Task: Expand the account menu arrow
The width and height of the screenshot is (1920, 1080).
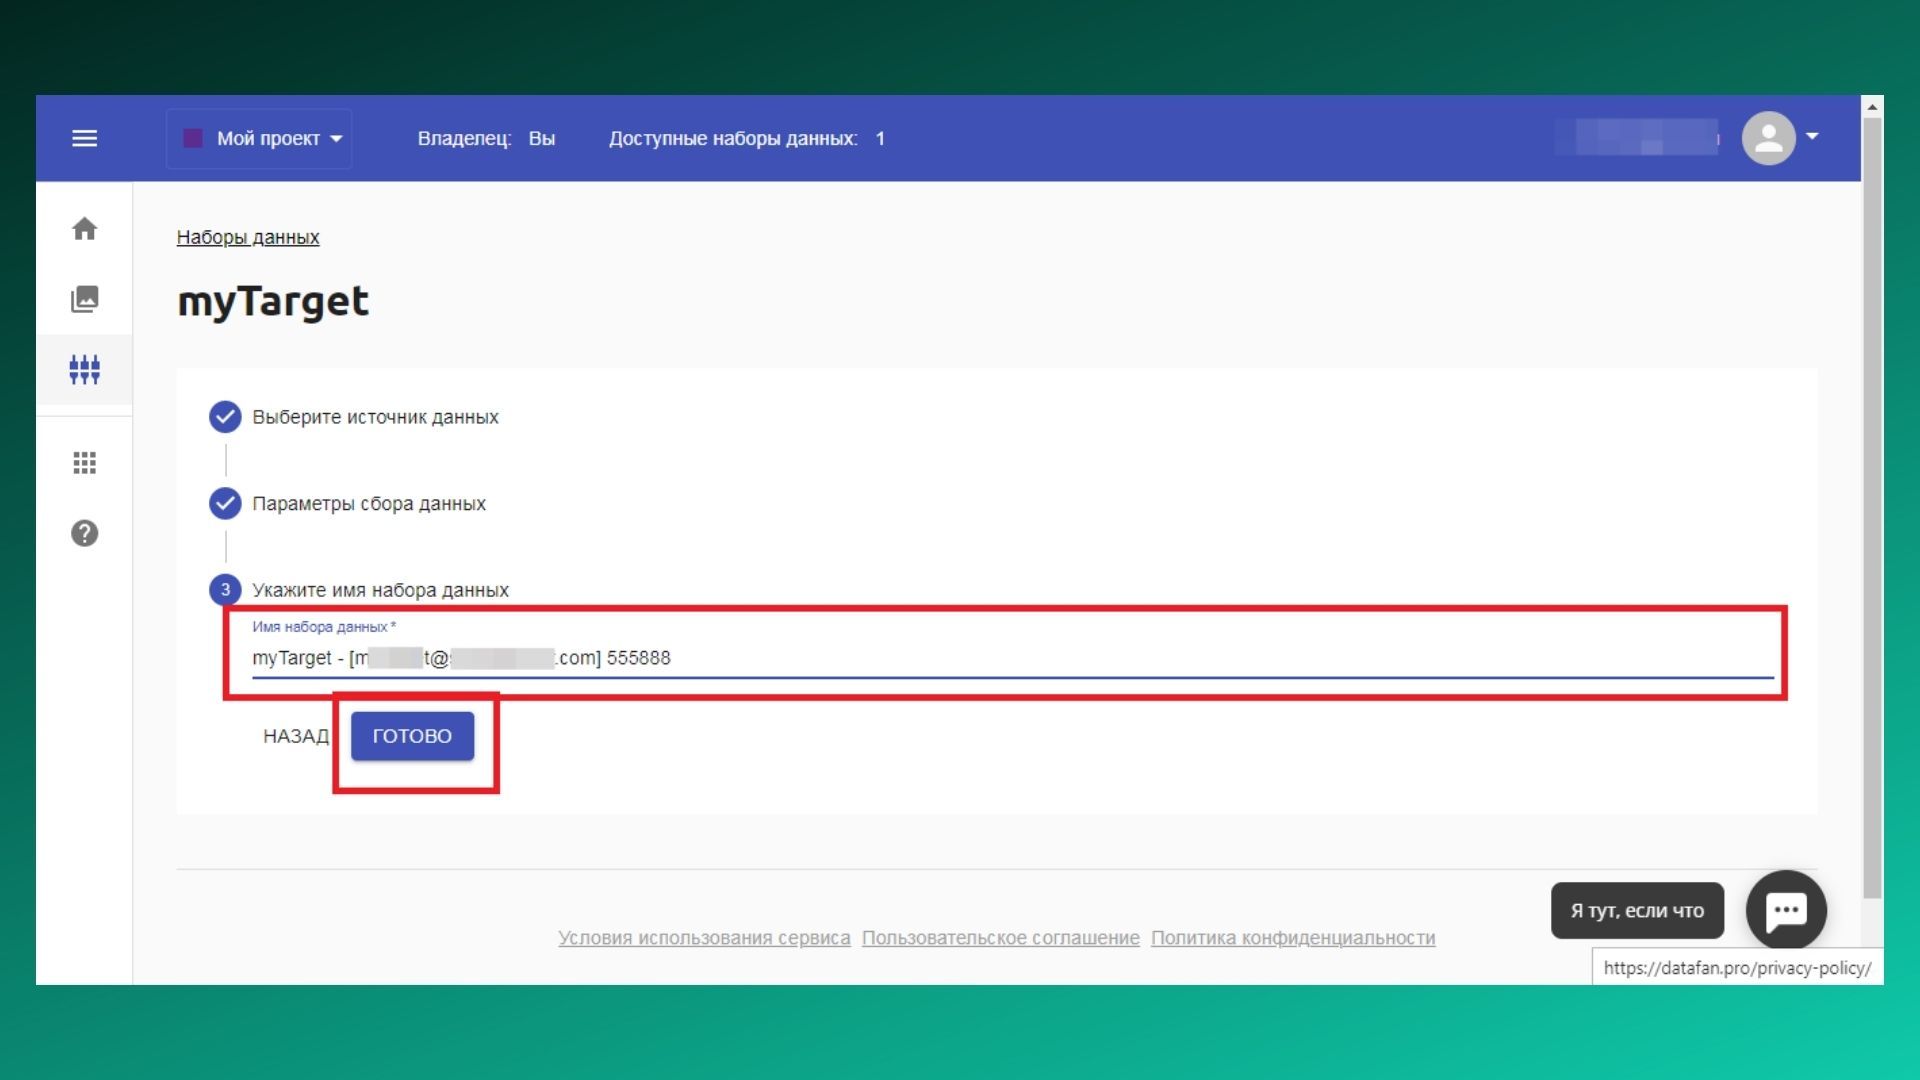Action: (1812, 136)
